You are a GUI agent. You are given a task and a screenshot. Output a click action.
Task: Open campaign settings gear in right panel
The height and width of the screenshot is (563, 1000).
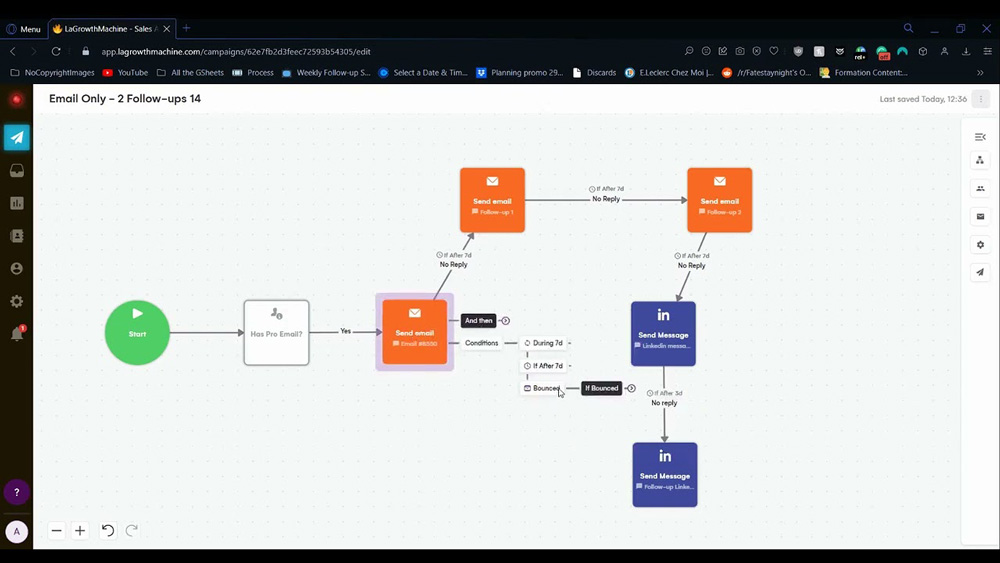[980, 244]
